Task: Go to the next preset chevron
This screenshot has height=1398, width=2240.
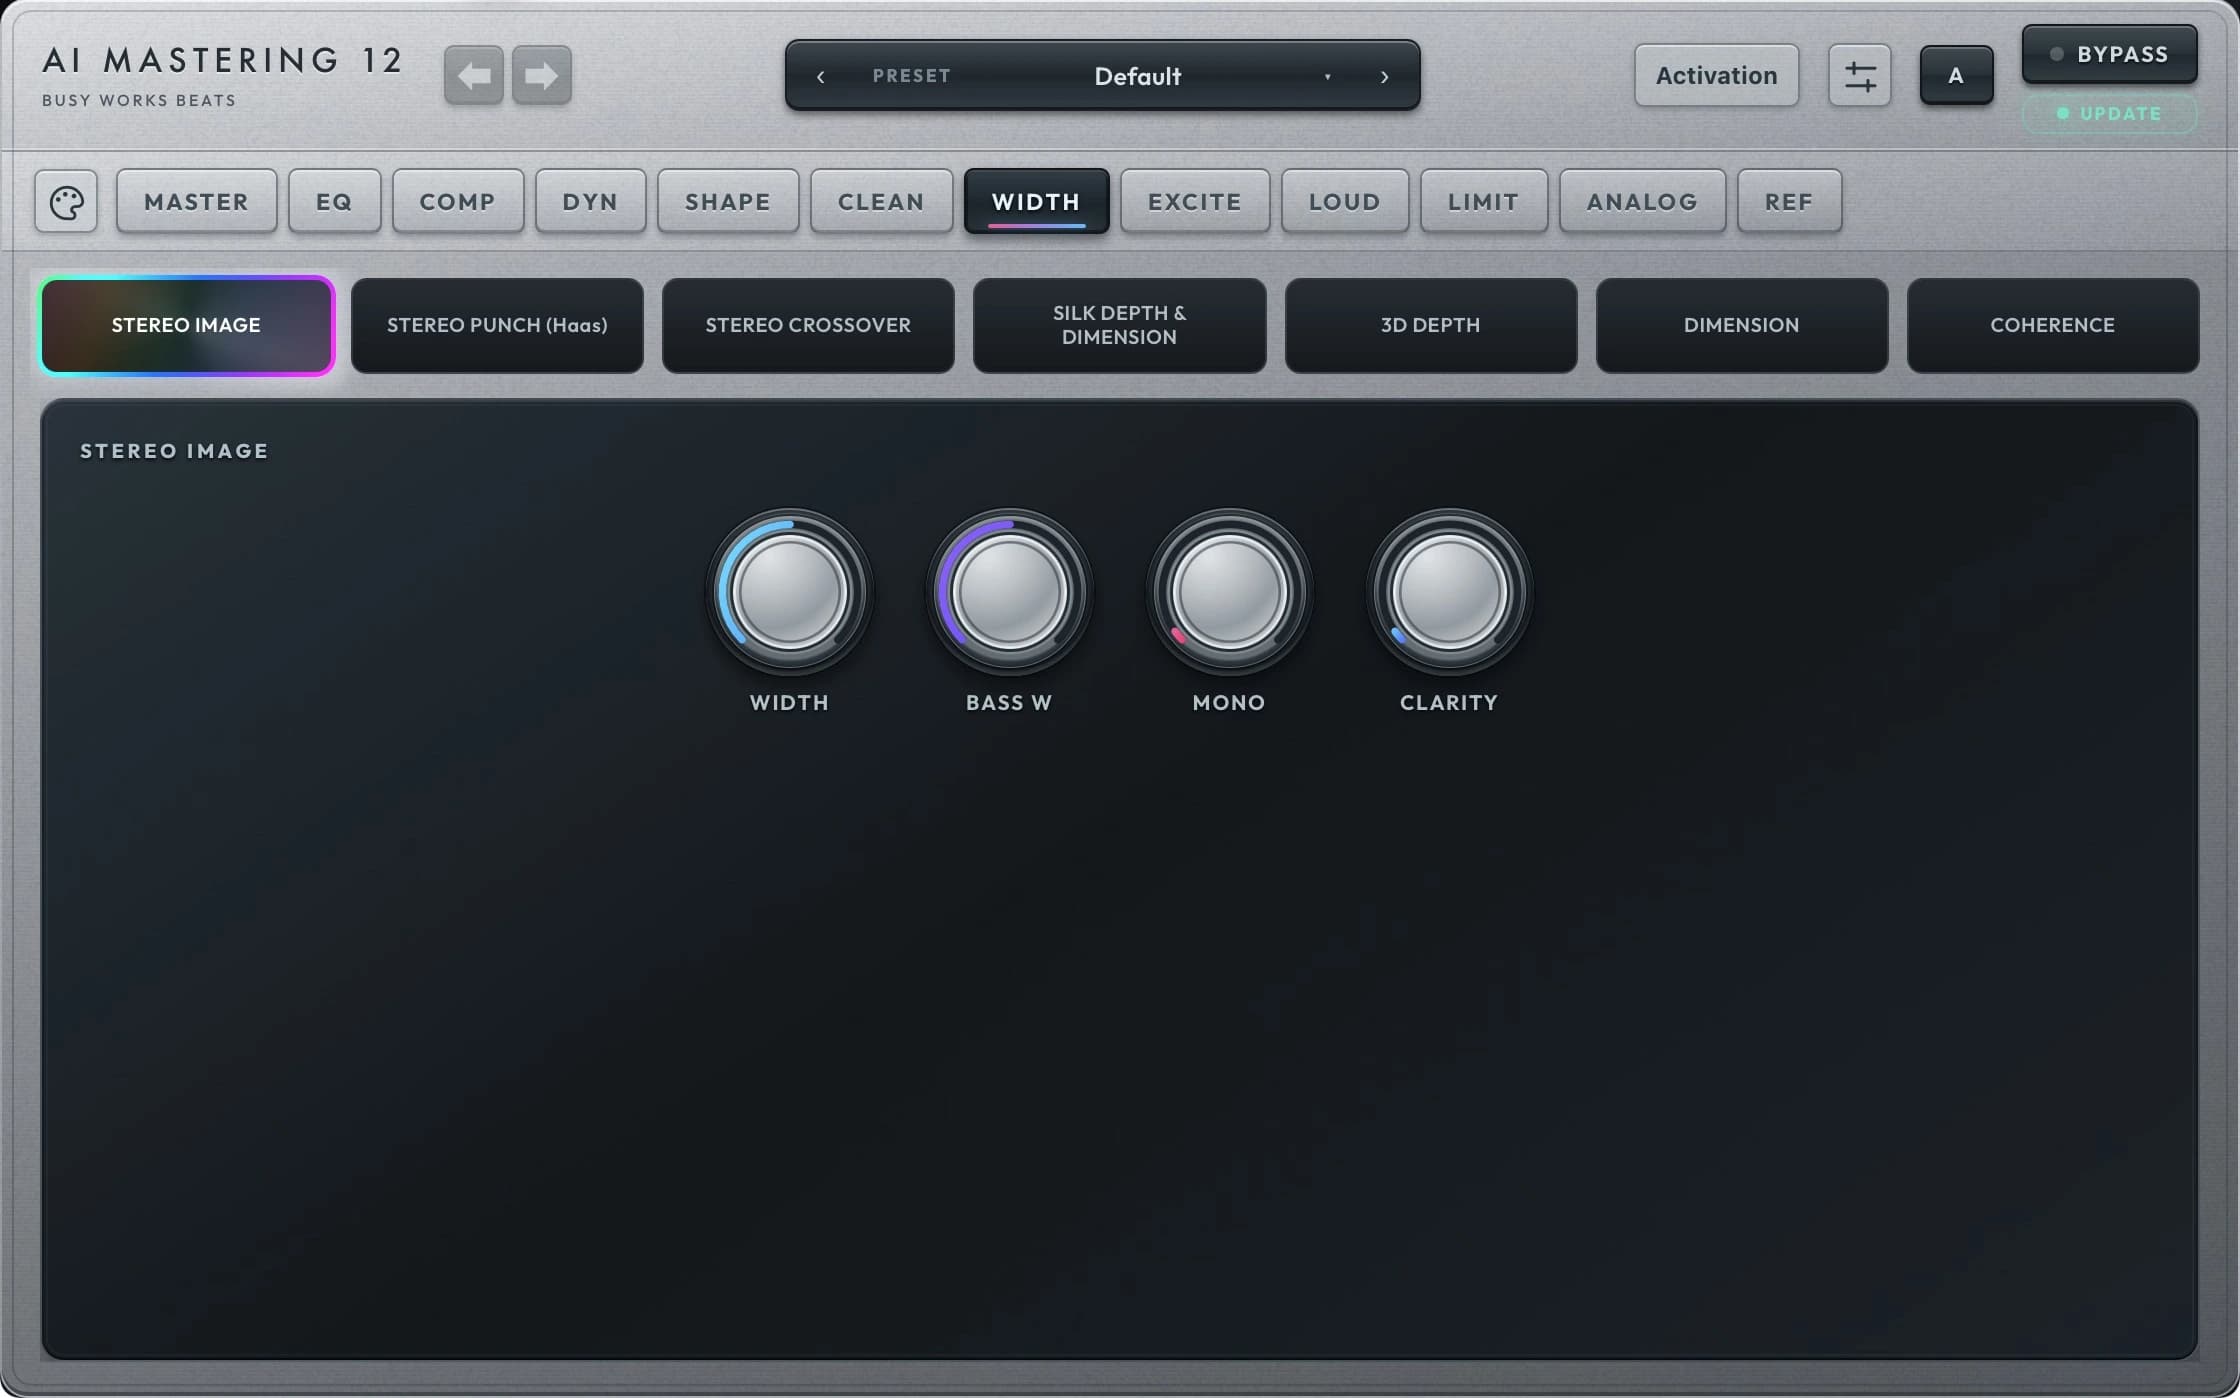Action: [1384, 76]
